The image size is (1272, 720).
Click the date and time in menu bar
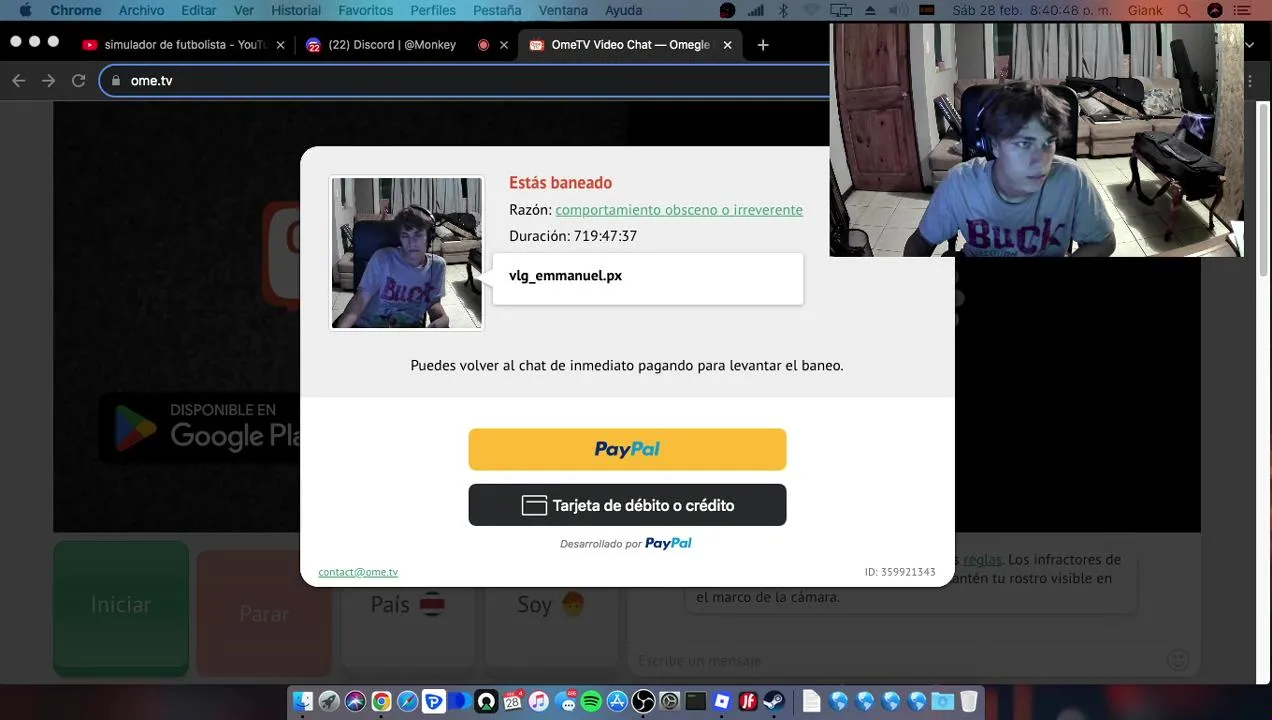1032,10
